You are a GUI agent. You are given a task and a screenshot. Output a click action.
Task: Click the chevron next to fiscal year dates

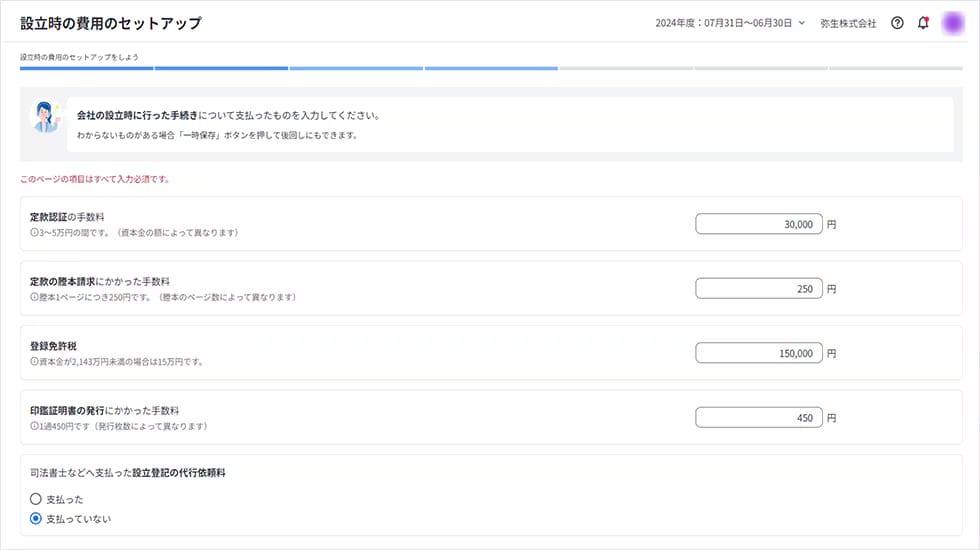801,23
